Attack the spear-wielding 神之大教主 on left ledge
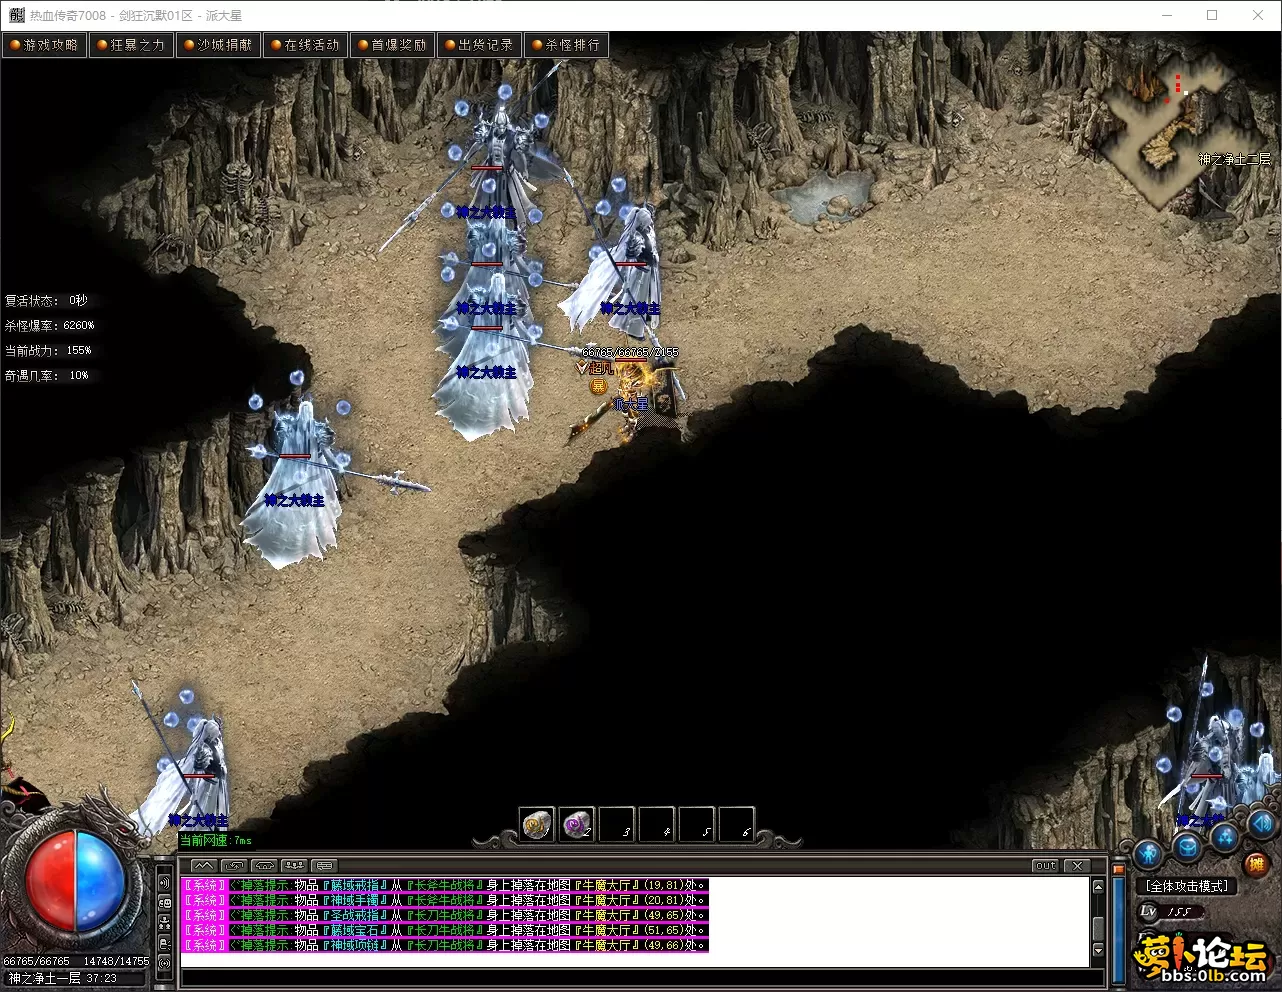The image size is (1282, 992). 295,475
